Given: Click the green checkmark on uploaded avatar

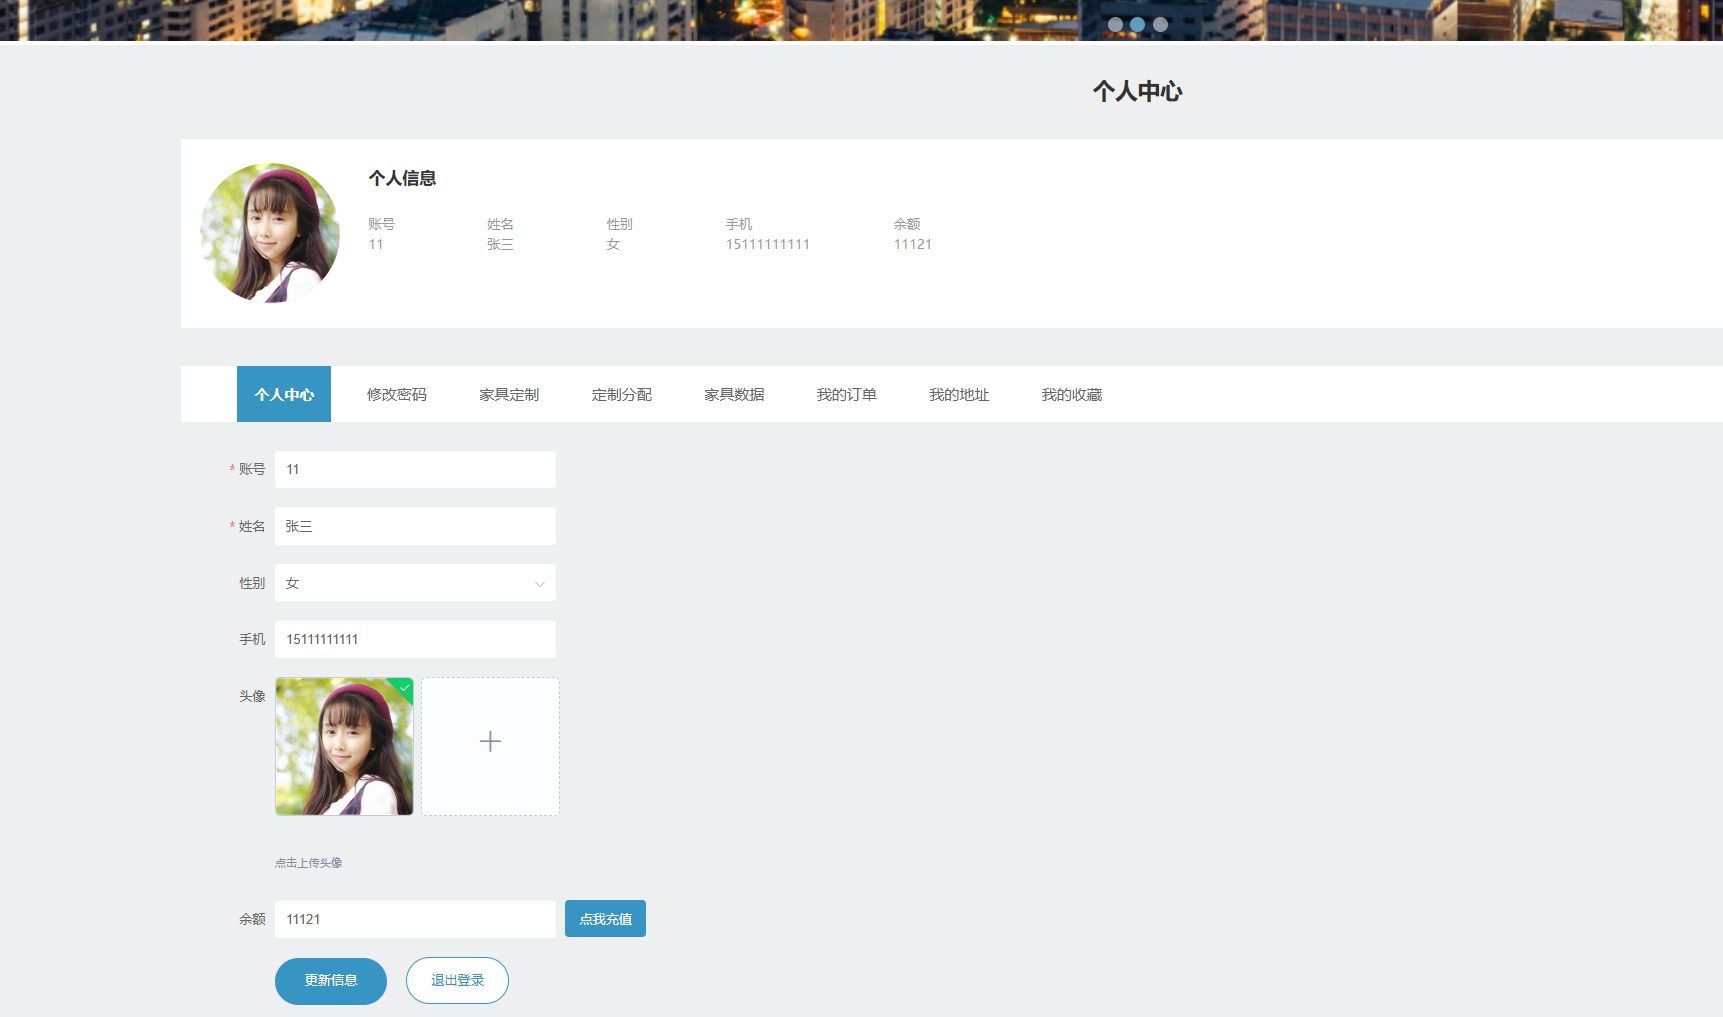Looking at the screenshot, I should click(x=404, y=688).
